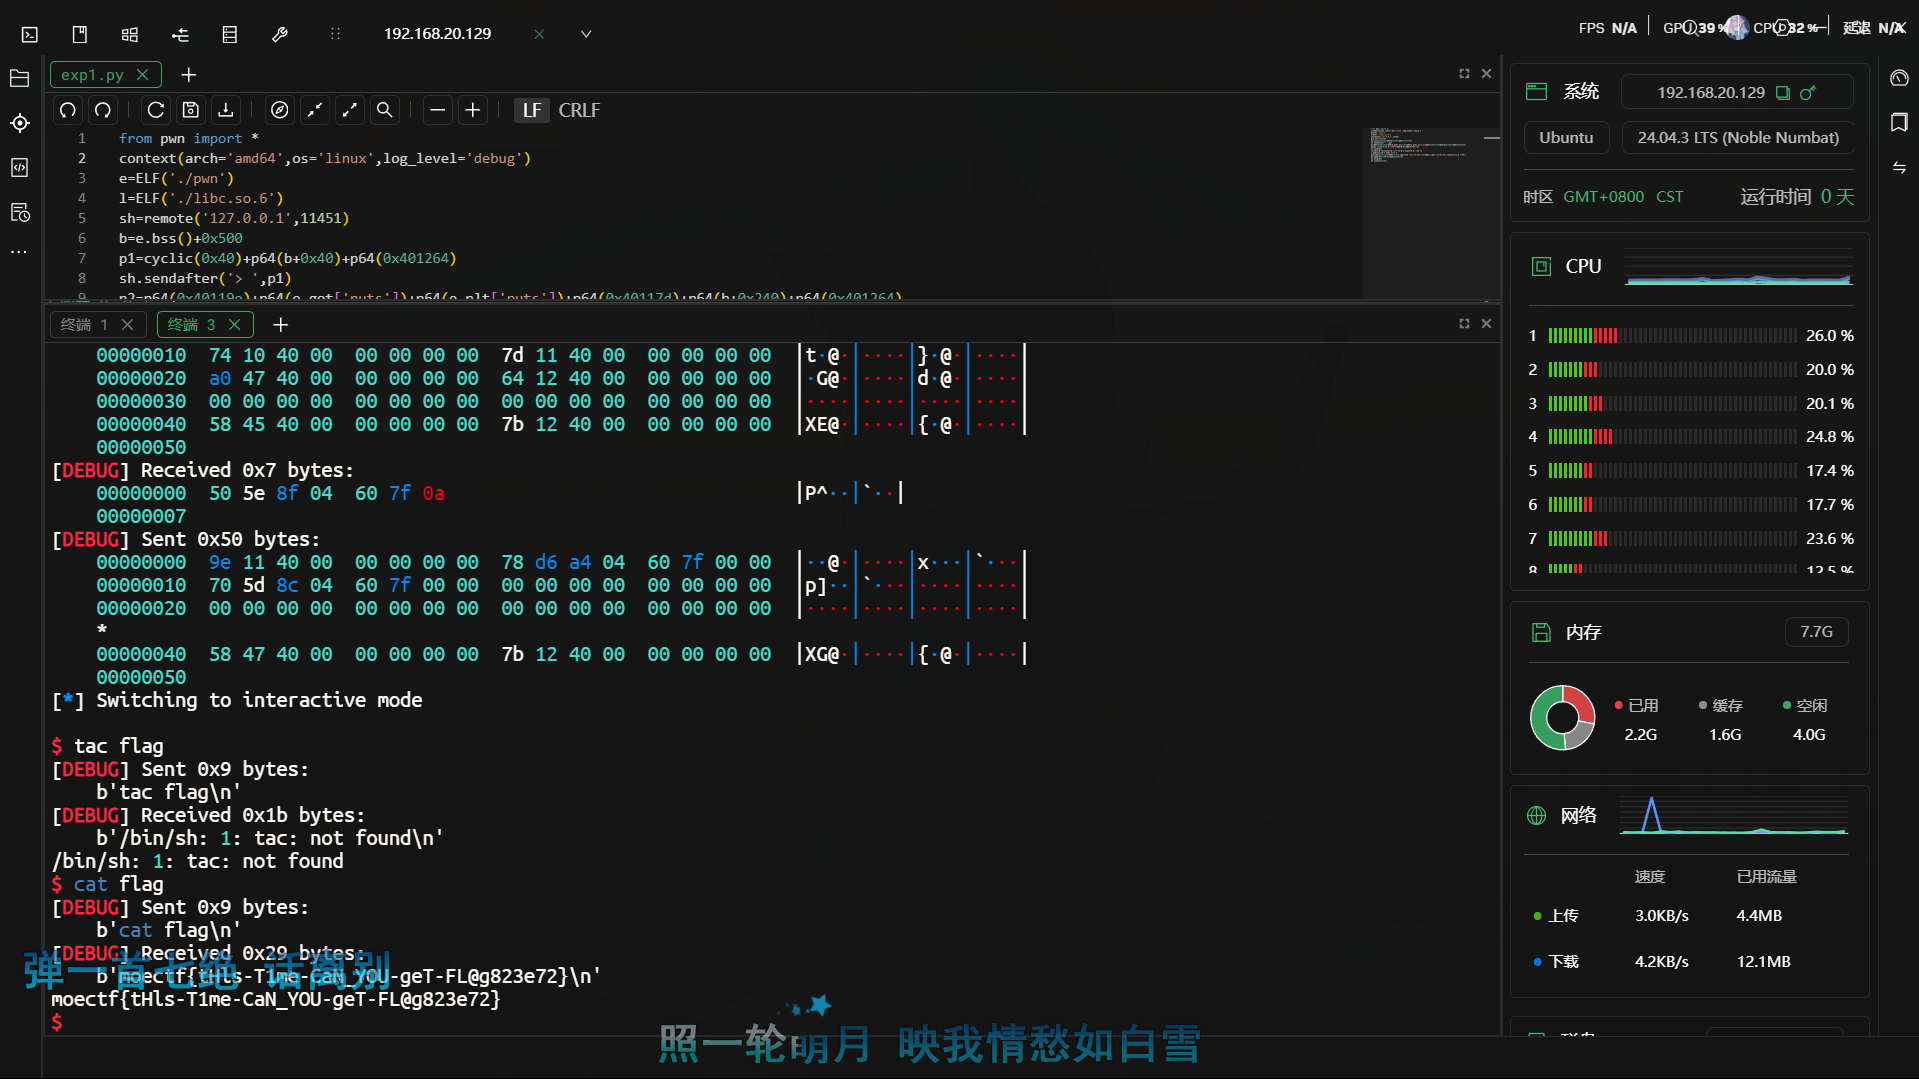The width and height of the screenshot is (1919, 1079).
Task: Switch to the 终端 1 tab
Action: [90, 324]
